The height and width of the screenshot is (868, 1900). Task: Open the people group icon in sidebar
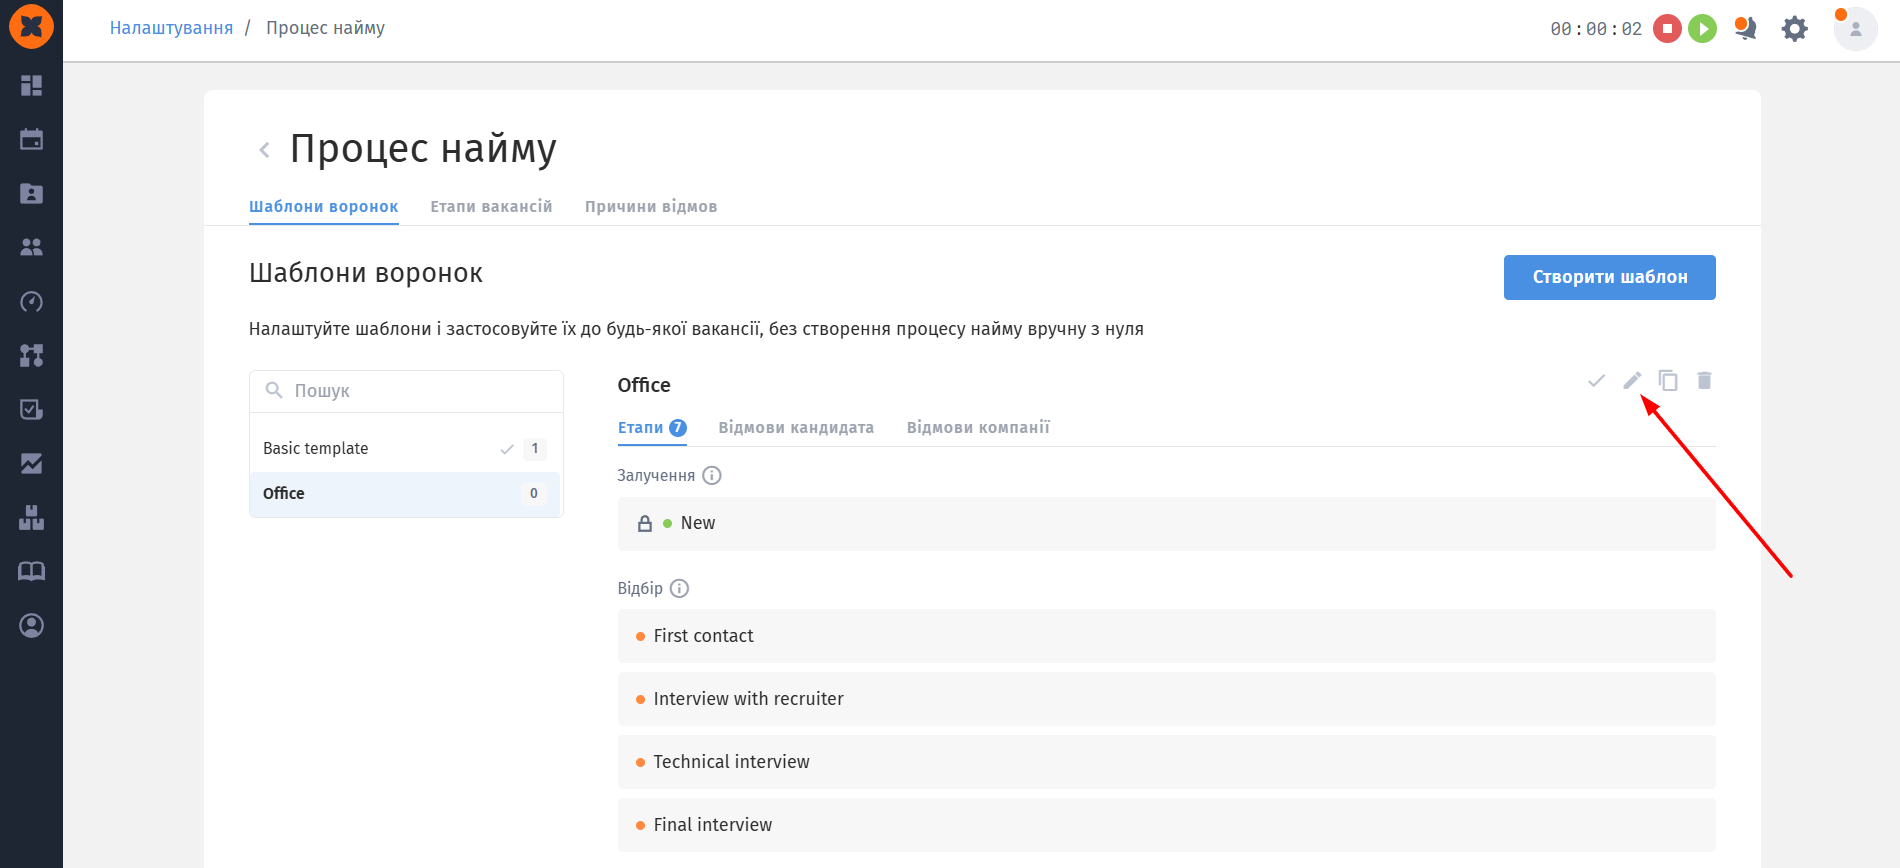tap(31, 247)
